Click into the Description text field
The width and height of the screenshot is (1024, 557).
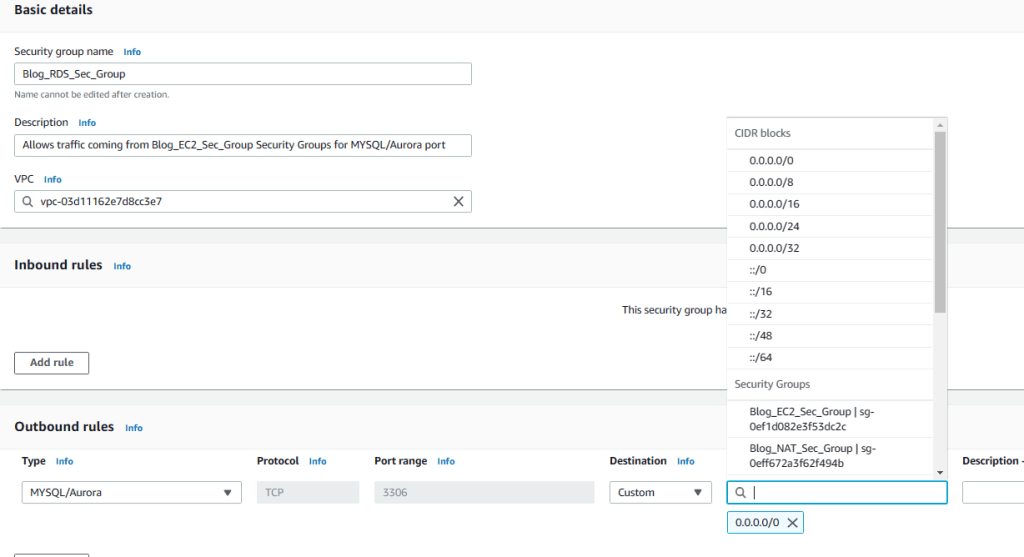coord(242,145)
